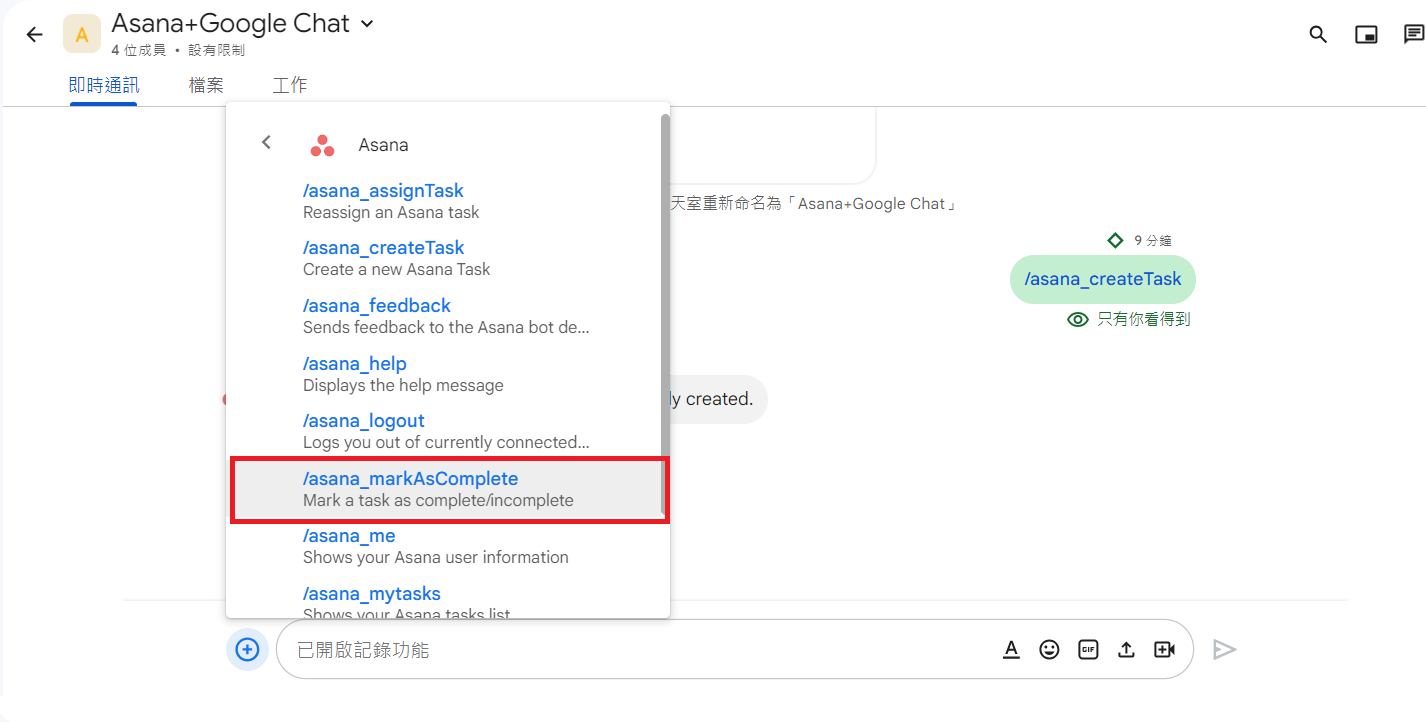Go back using the left arrow

click(35, 34)
